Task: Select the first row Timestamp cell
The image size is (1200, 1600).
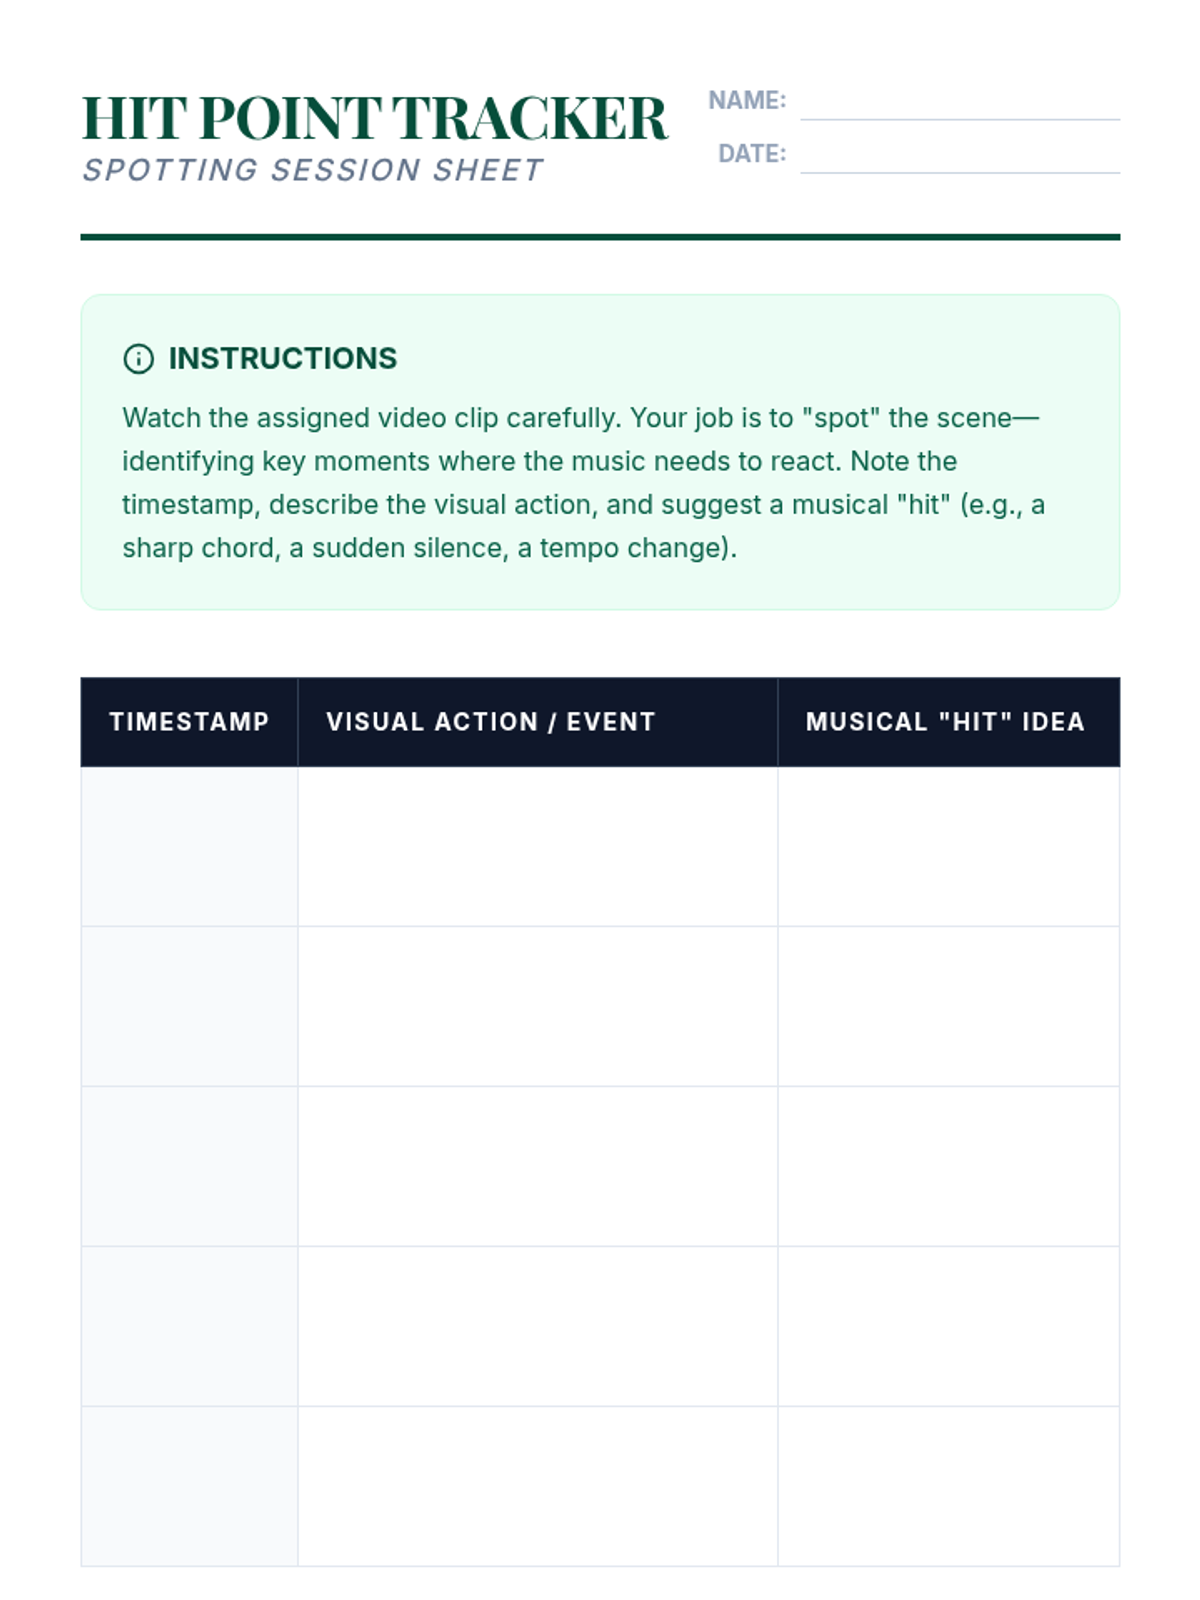Action: 189,846
